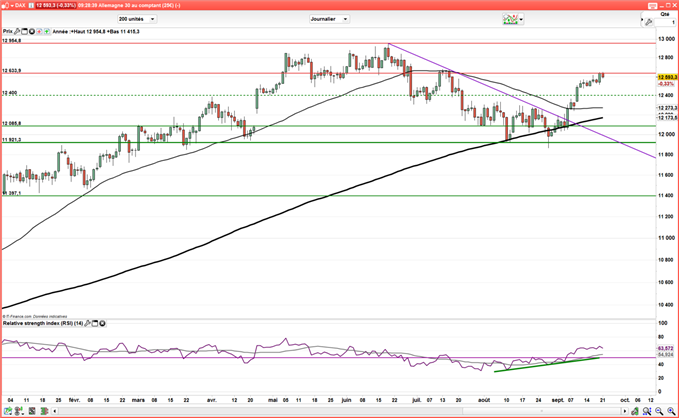Click the info icon next to DAX

click(31, 5)
